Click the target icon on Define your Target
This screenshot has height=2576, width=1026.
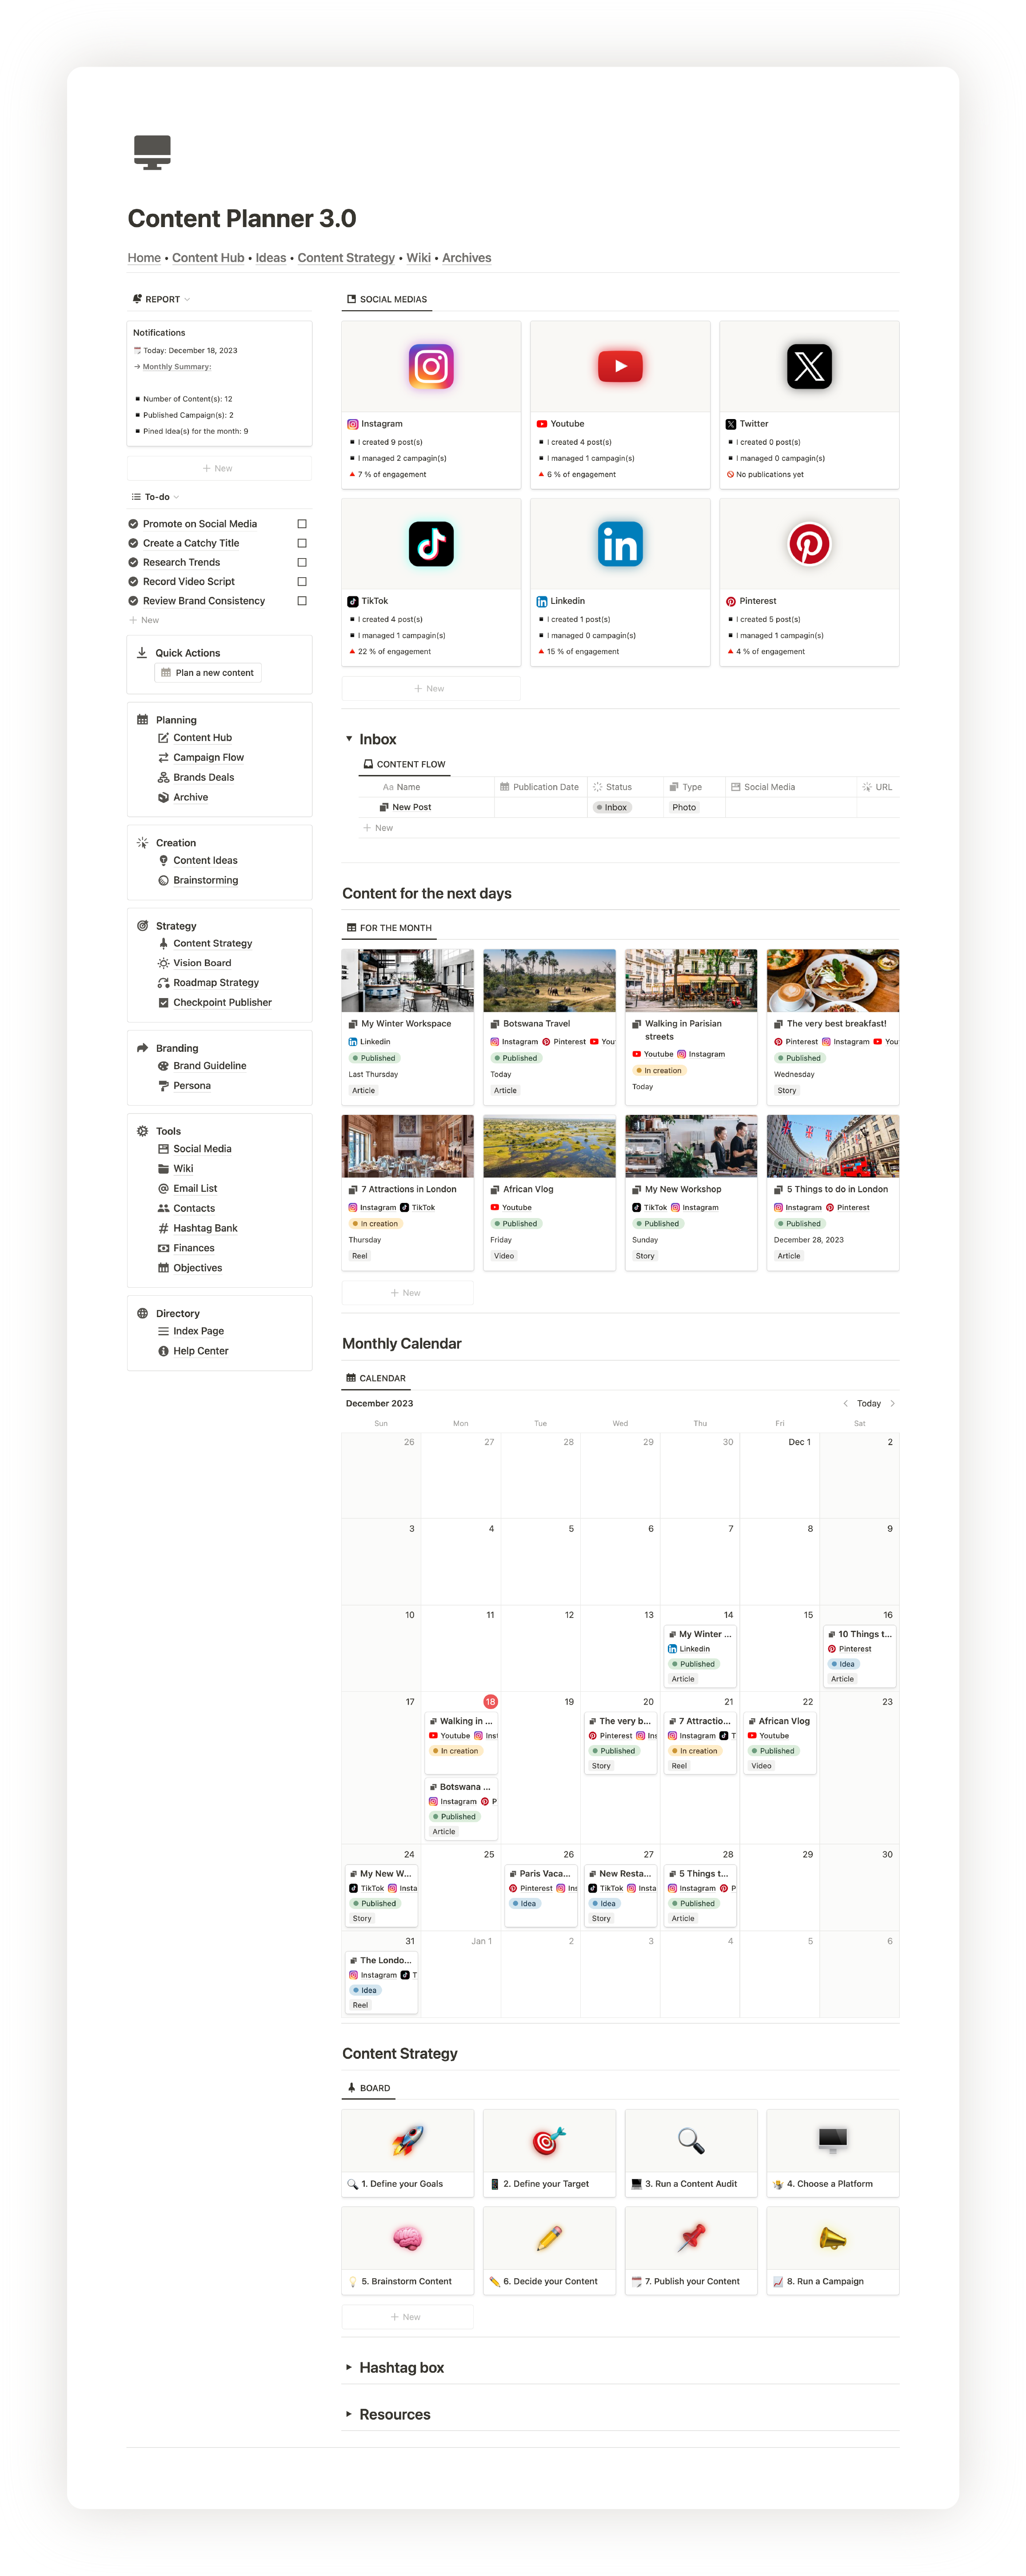click(x=549, y=2141)
